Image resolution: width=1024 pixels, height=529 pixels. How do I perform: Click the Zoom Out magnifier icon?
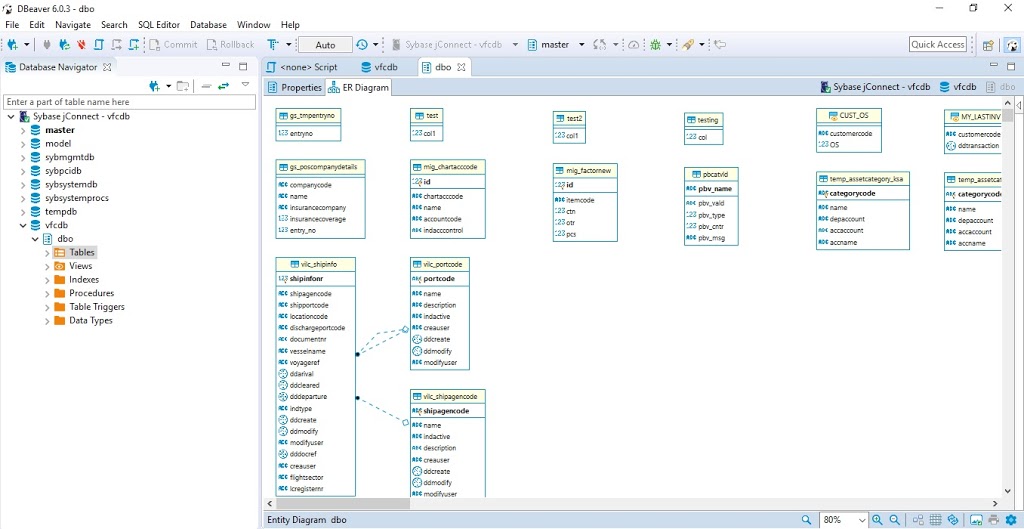click(x=895, y=520)
